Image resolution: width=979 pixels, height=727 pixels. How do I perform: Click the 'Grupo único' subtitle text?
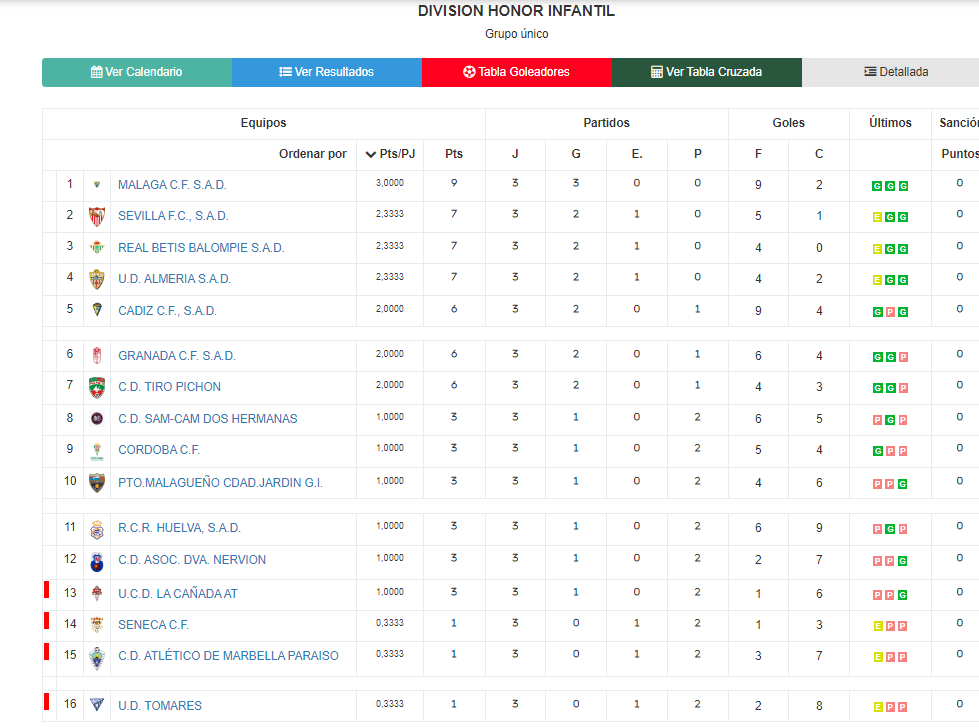(x=516, y=34)
